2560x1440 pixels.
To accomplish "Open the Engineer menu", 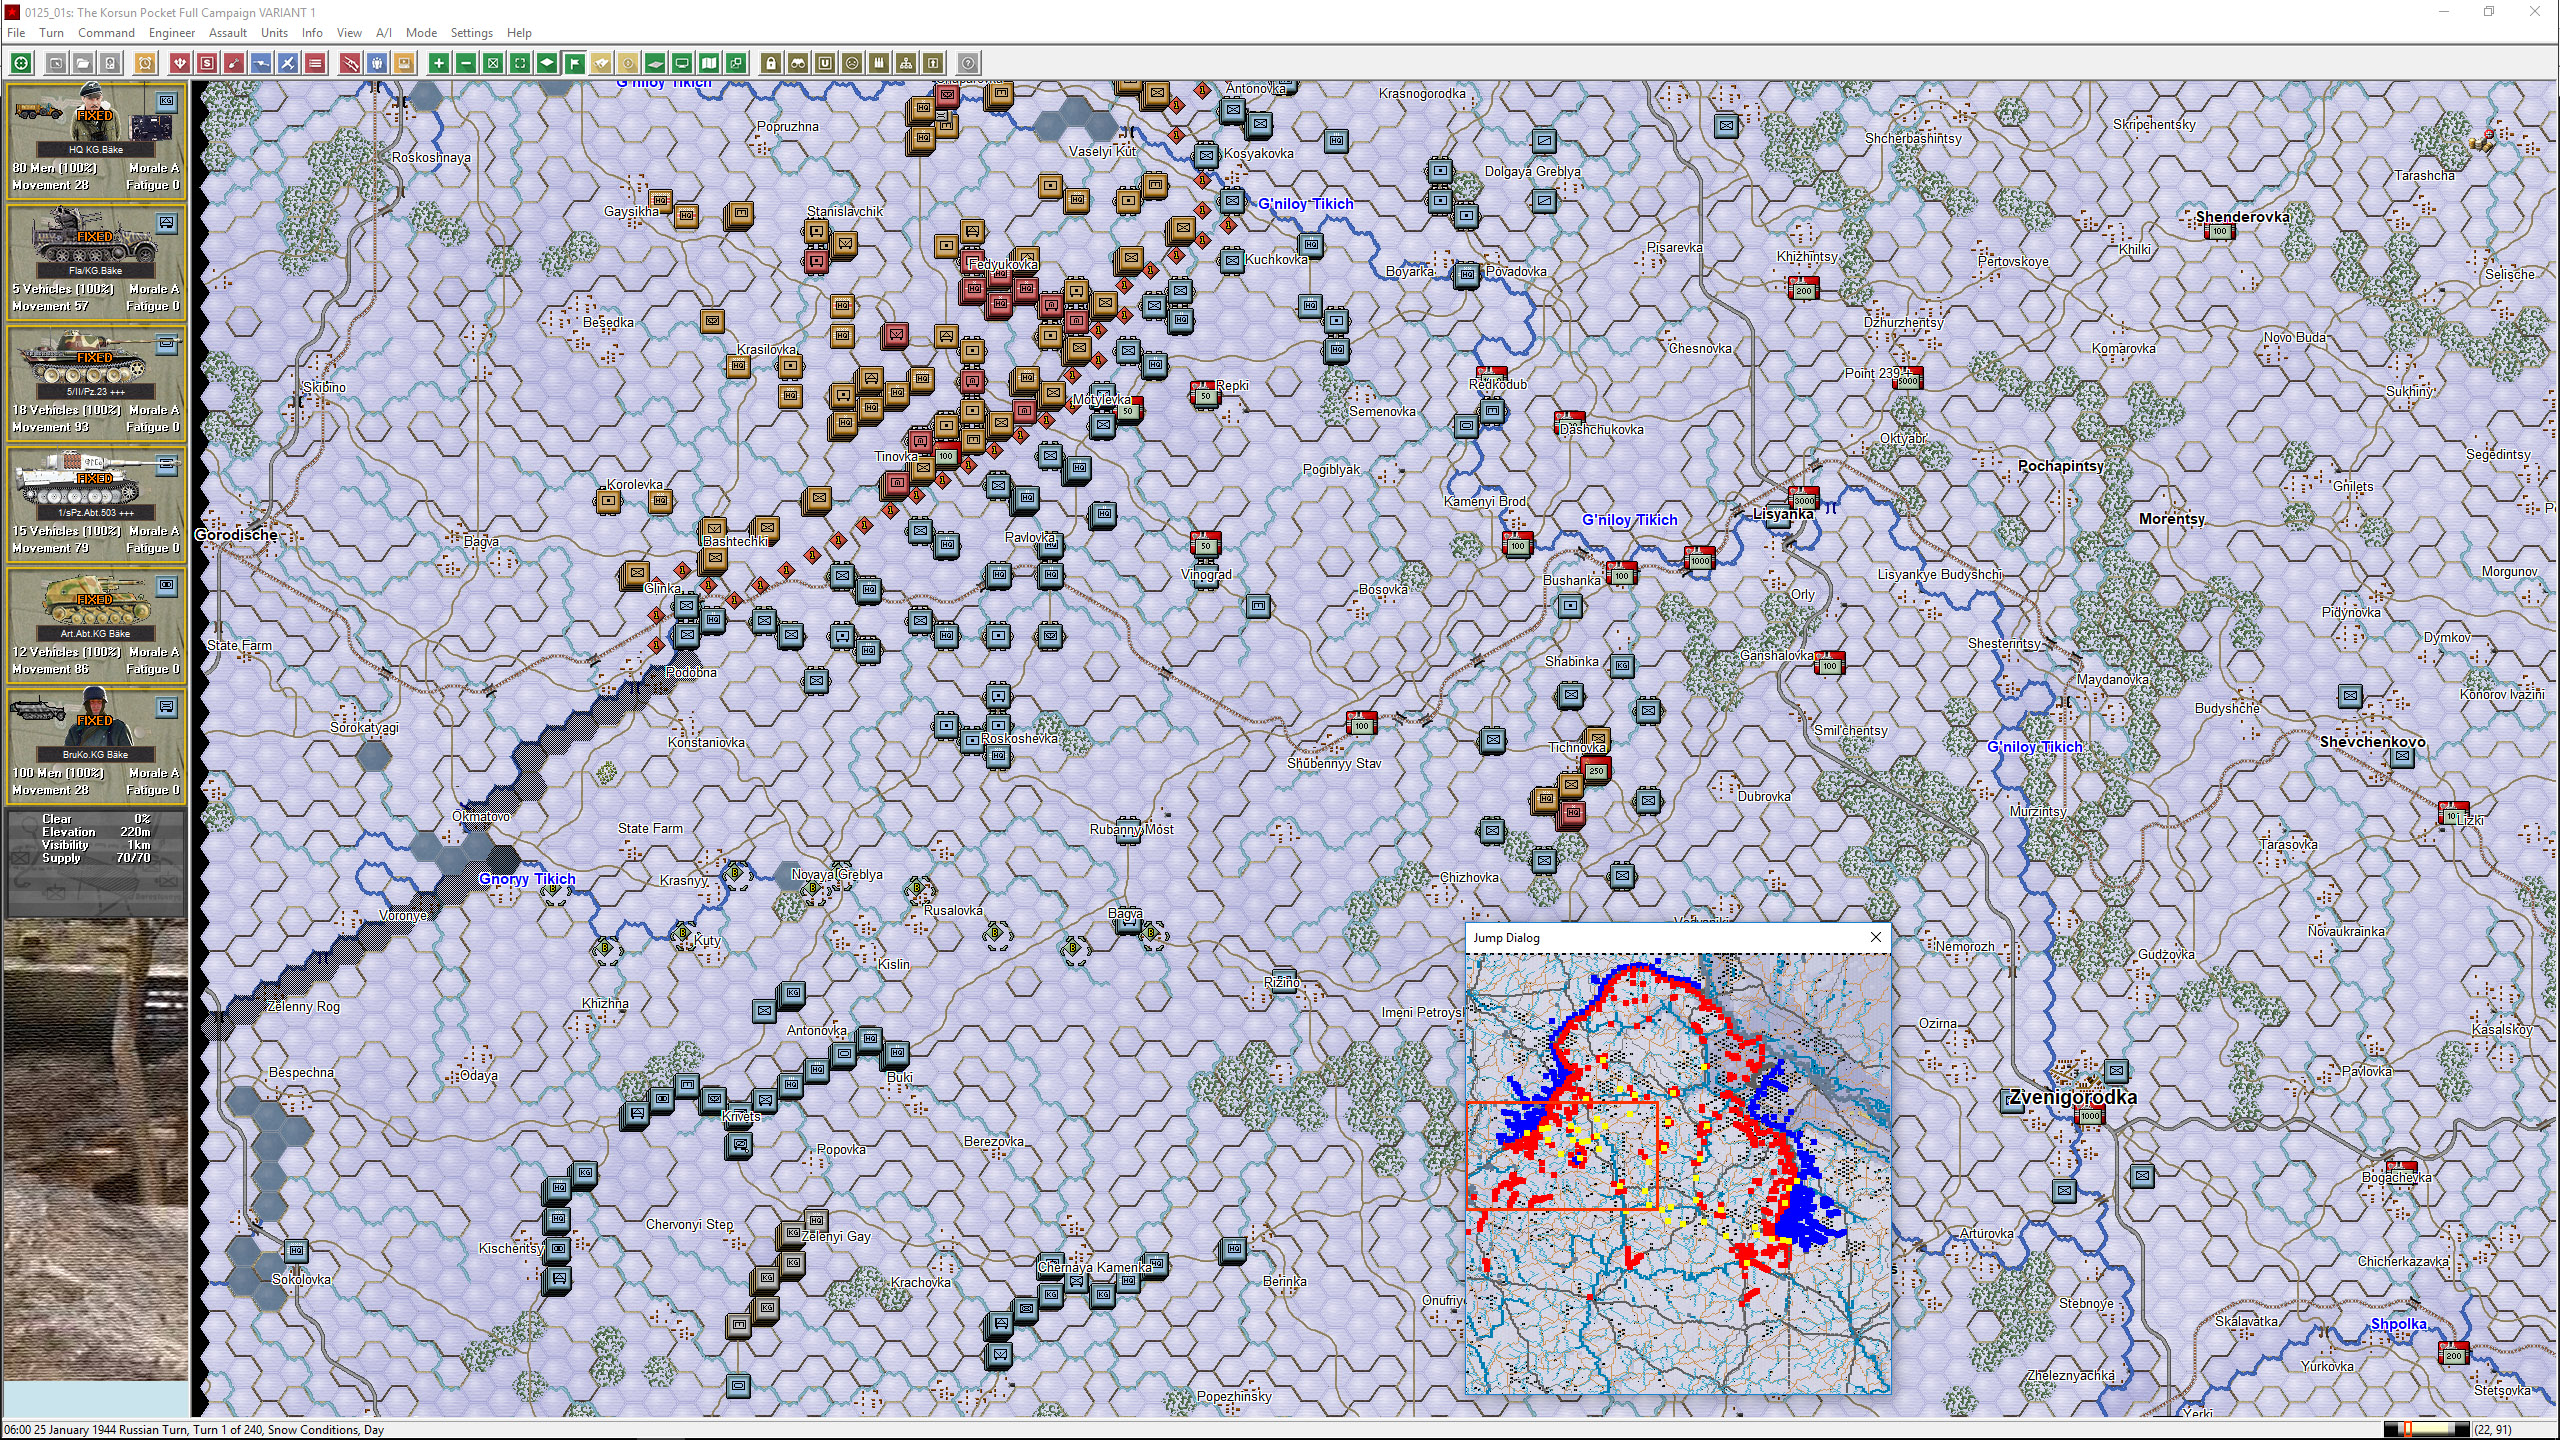I will [172, 33].
